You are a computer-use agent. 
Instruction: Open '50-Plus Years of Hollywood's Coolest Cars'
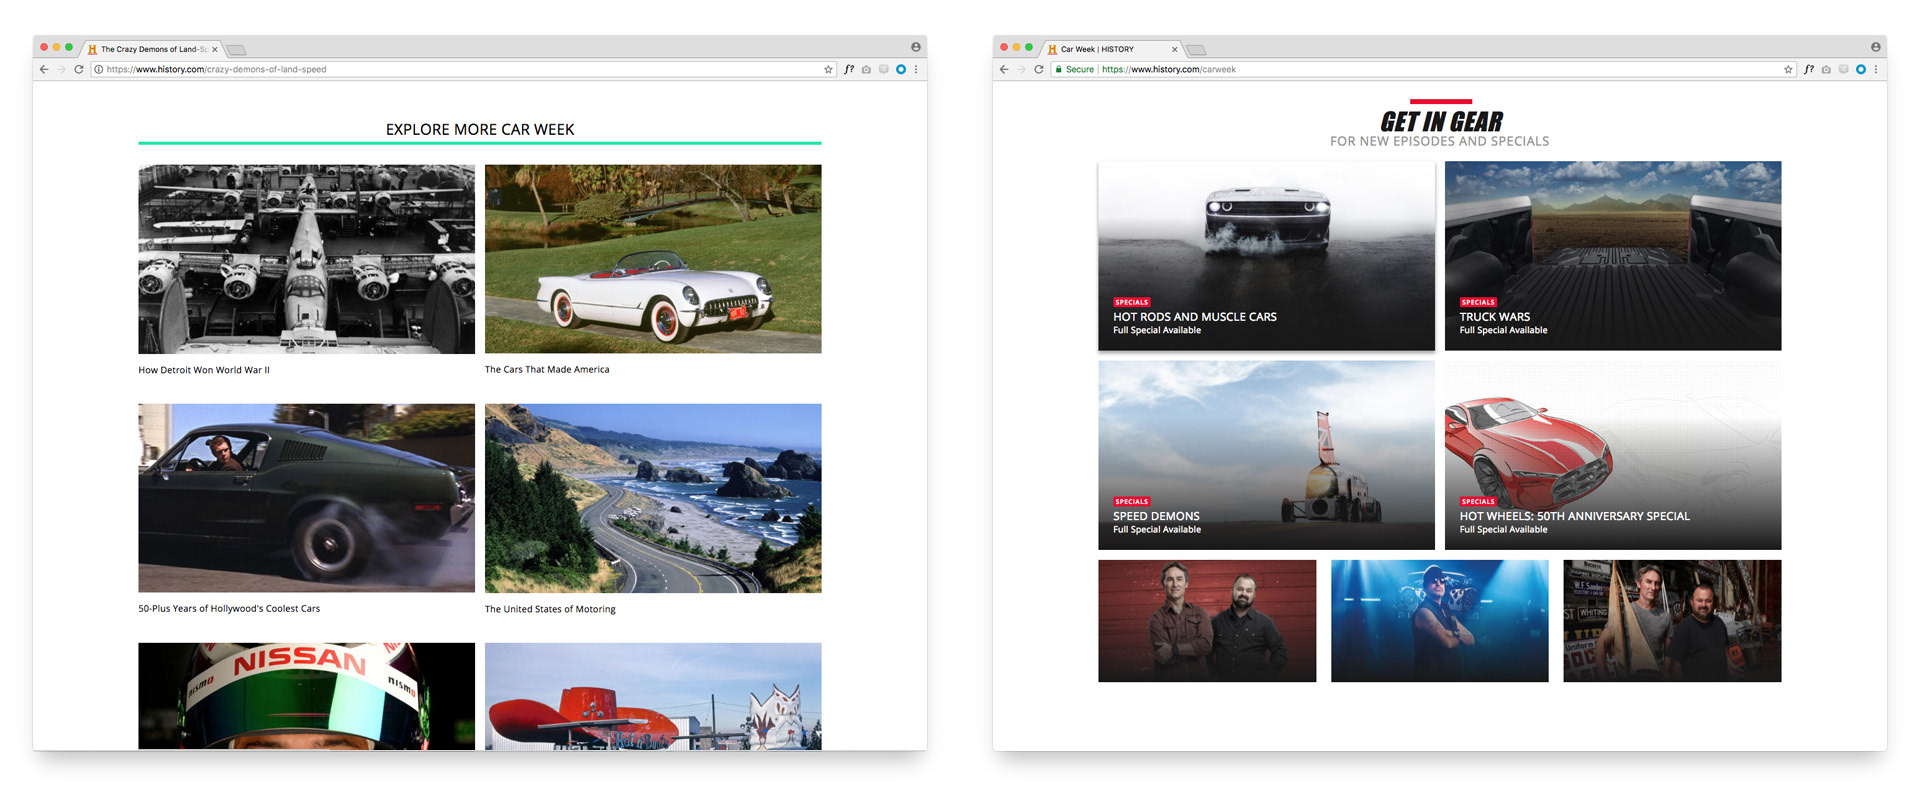pyautogui.click(x=229, y=608)
